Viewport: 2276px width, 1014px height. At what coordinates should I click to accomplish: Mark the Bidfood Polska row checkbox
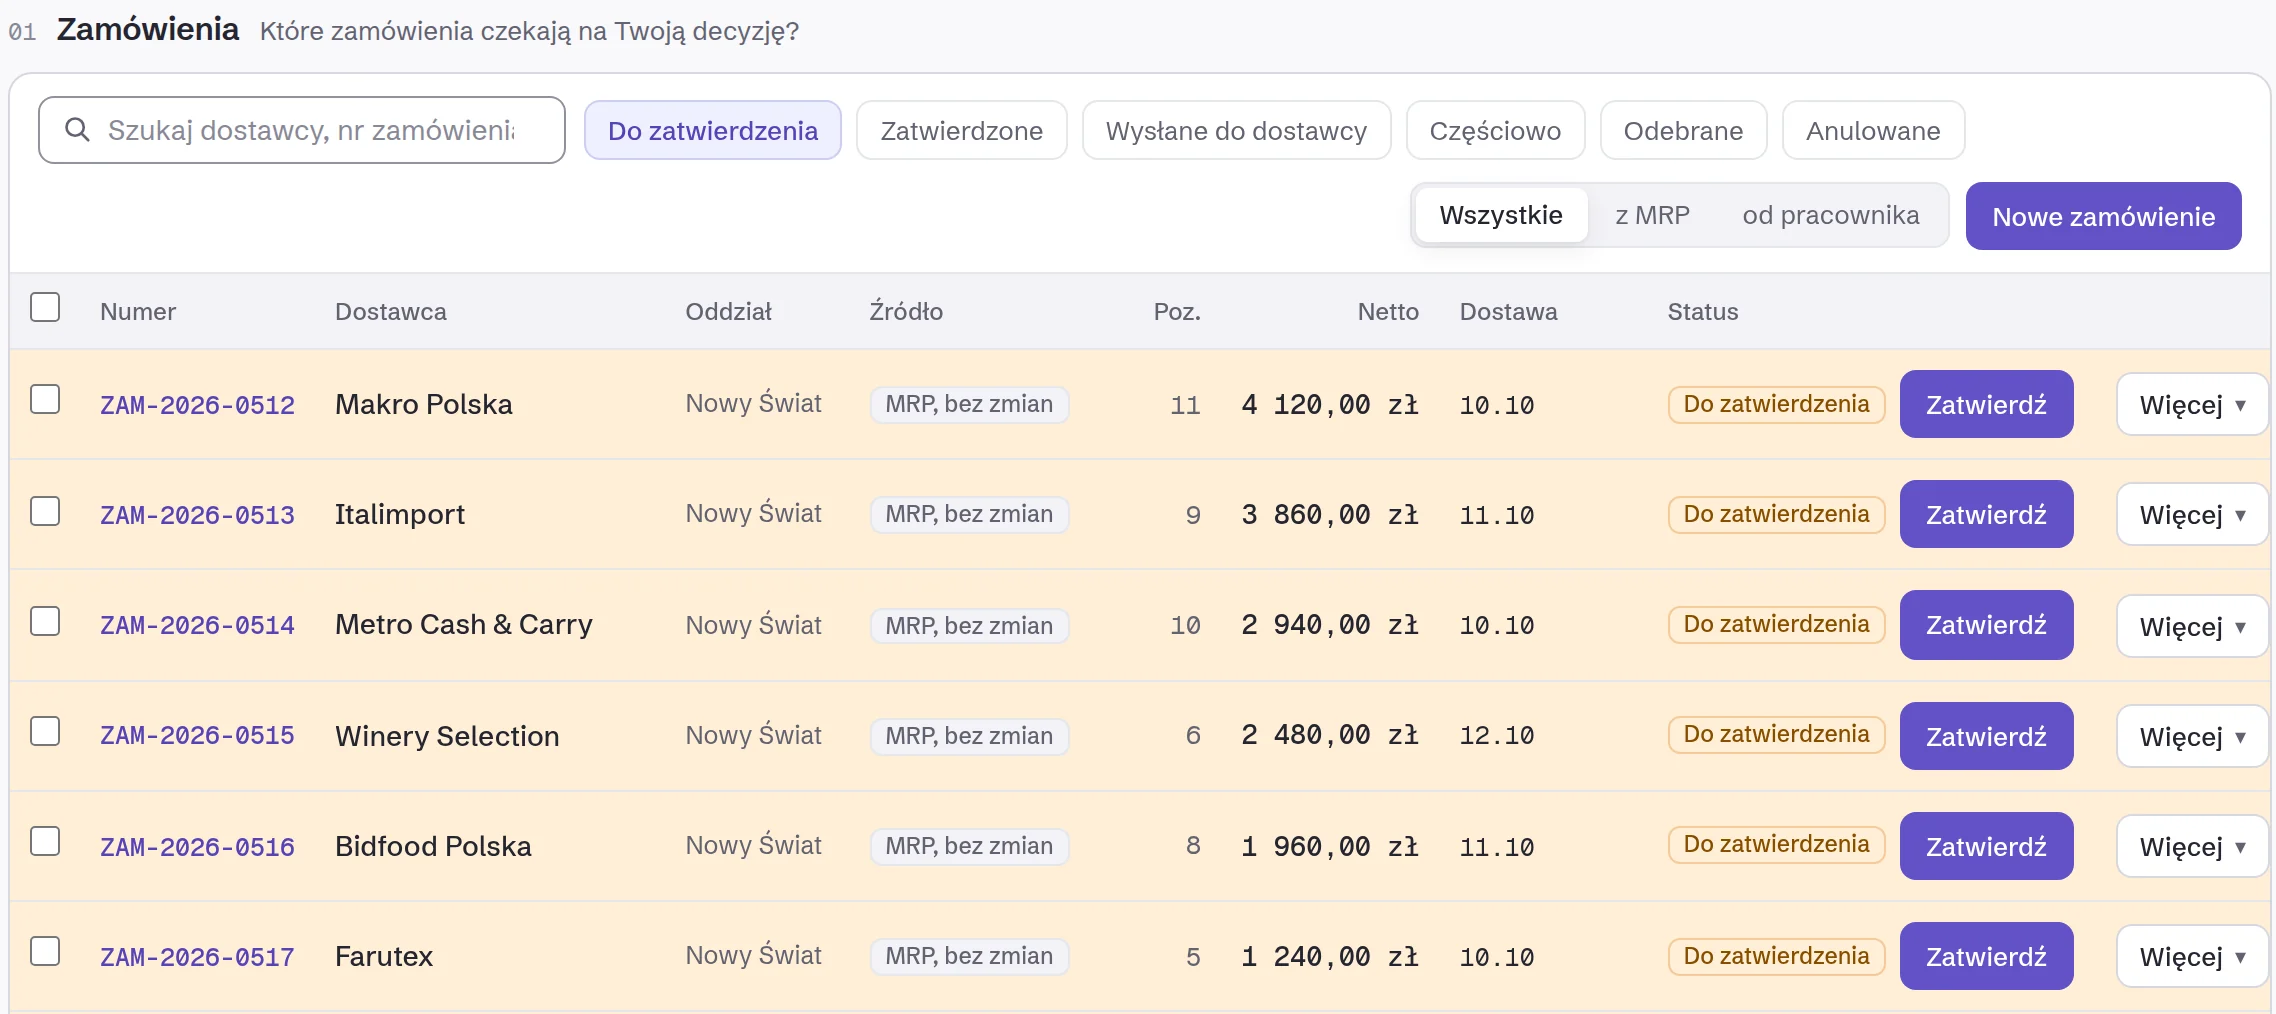click(x=45, y=841)
